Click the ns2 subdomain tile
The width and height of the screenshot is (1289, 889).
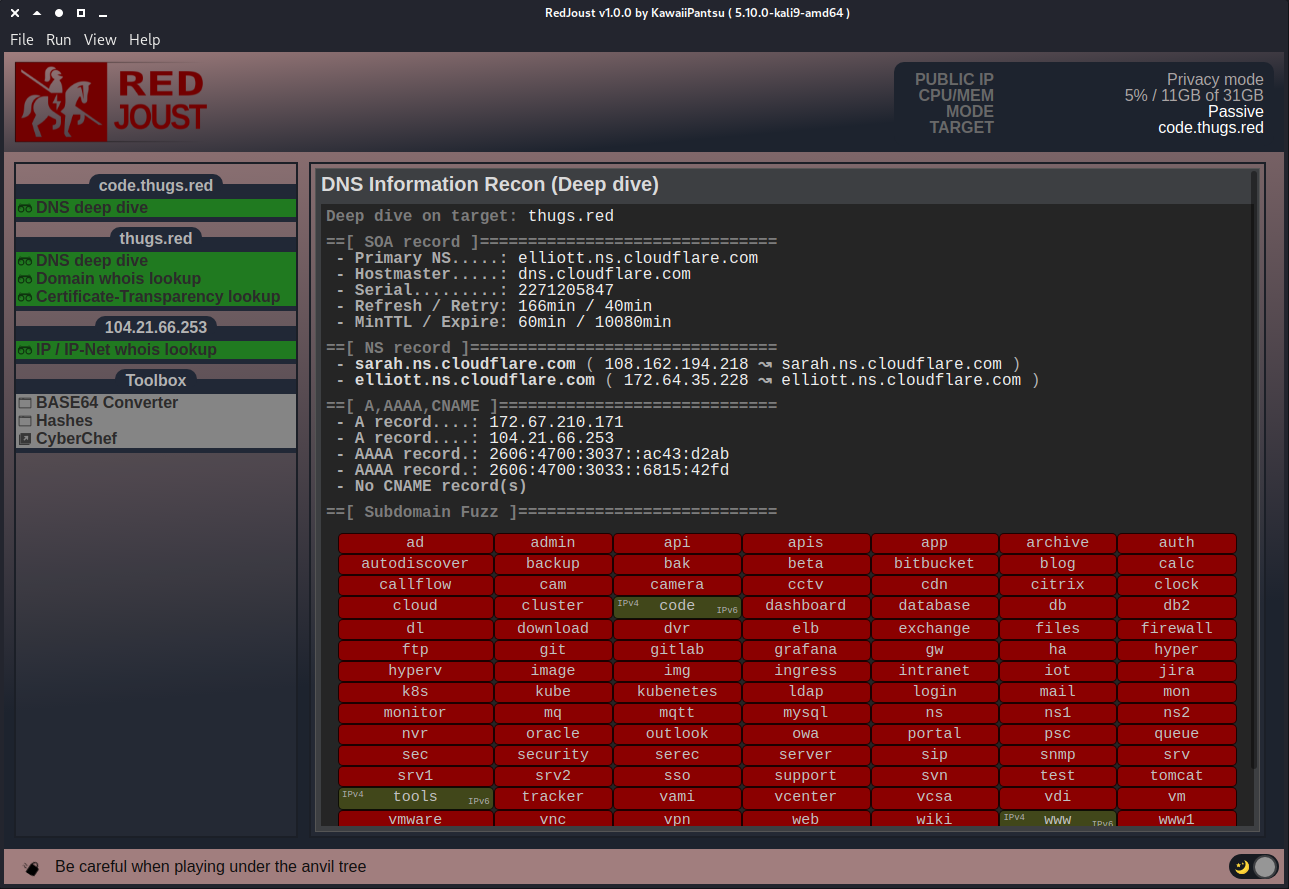click(1177, 713)
